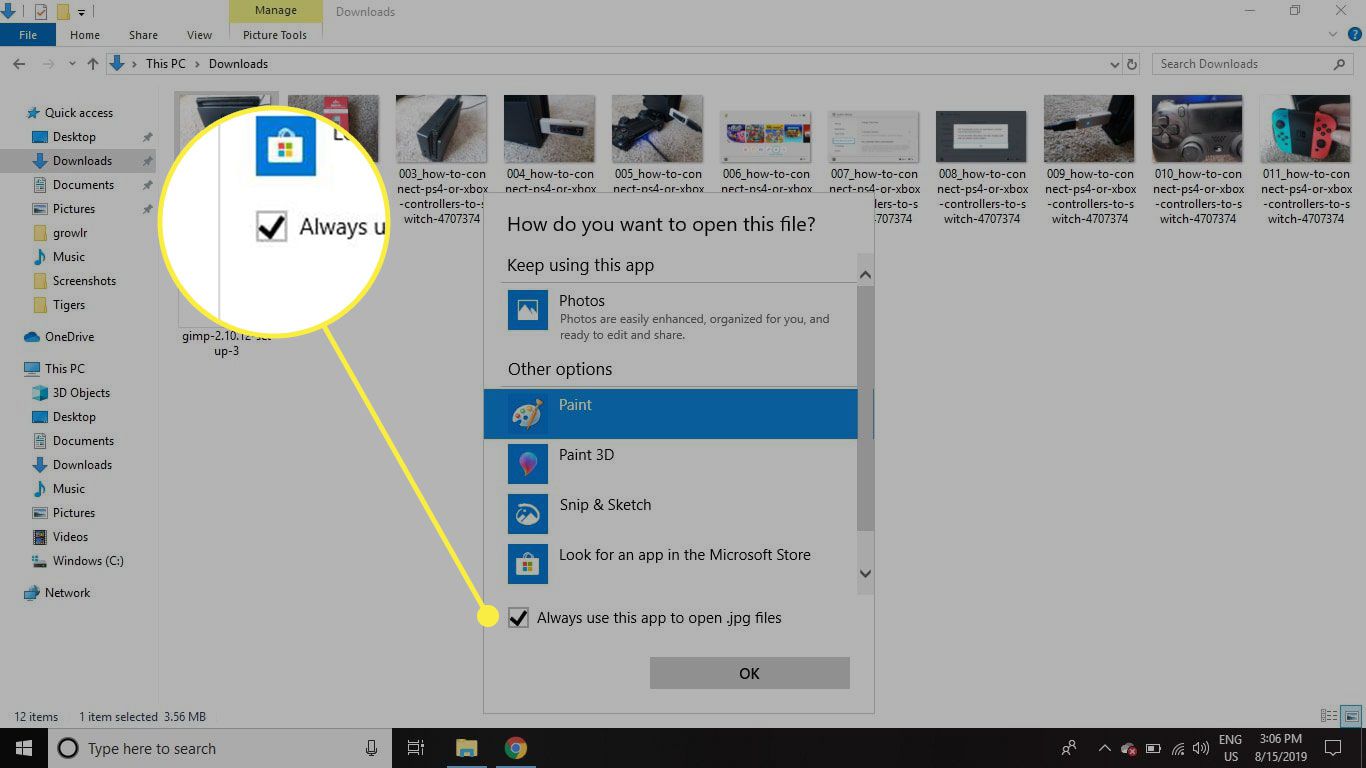Image resolution: width=1366 pixels, height=768 pixels.
Task: Open the recent locations dropdown
Action: [x=71, y=64]
